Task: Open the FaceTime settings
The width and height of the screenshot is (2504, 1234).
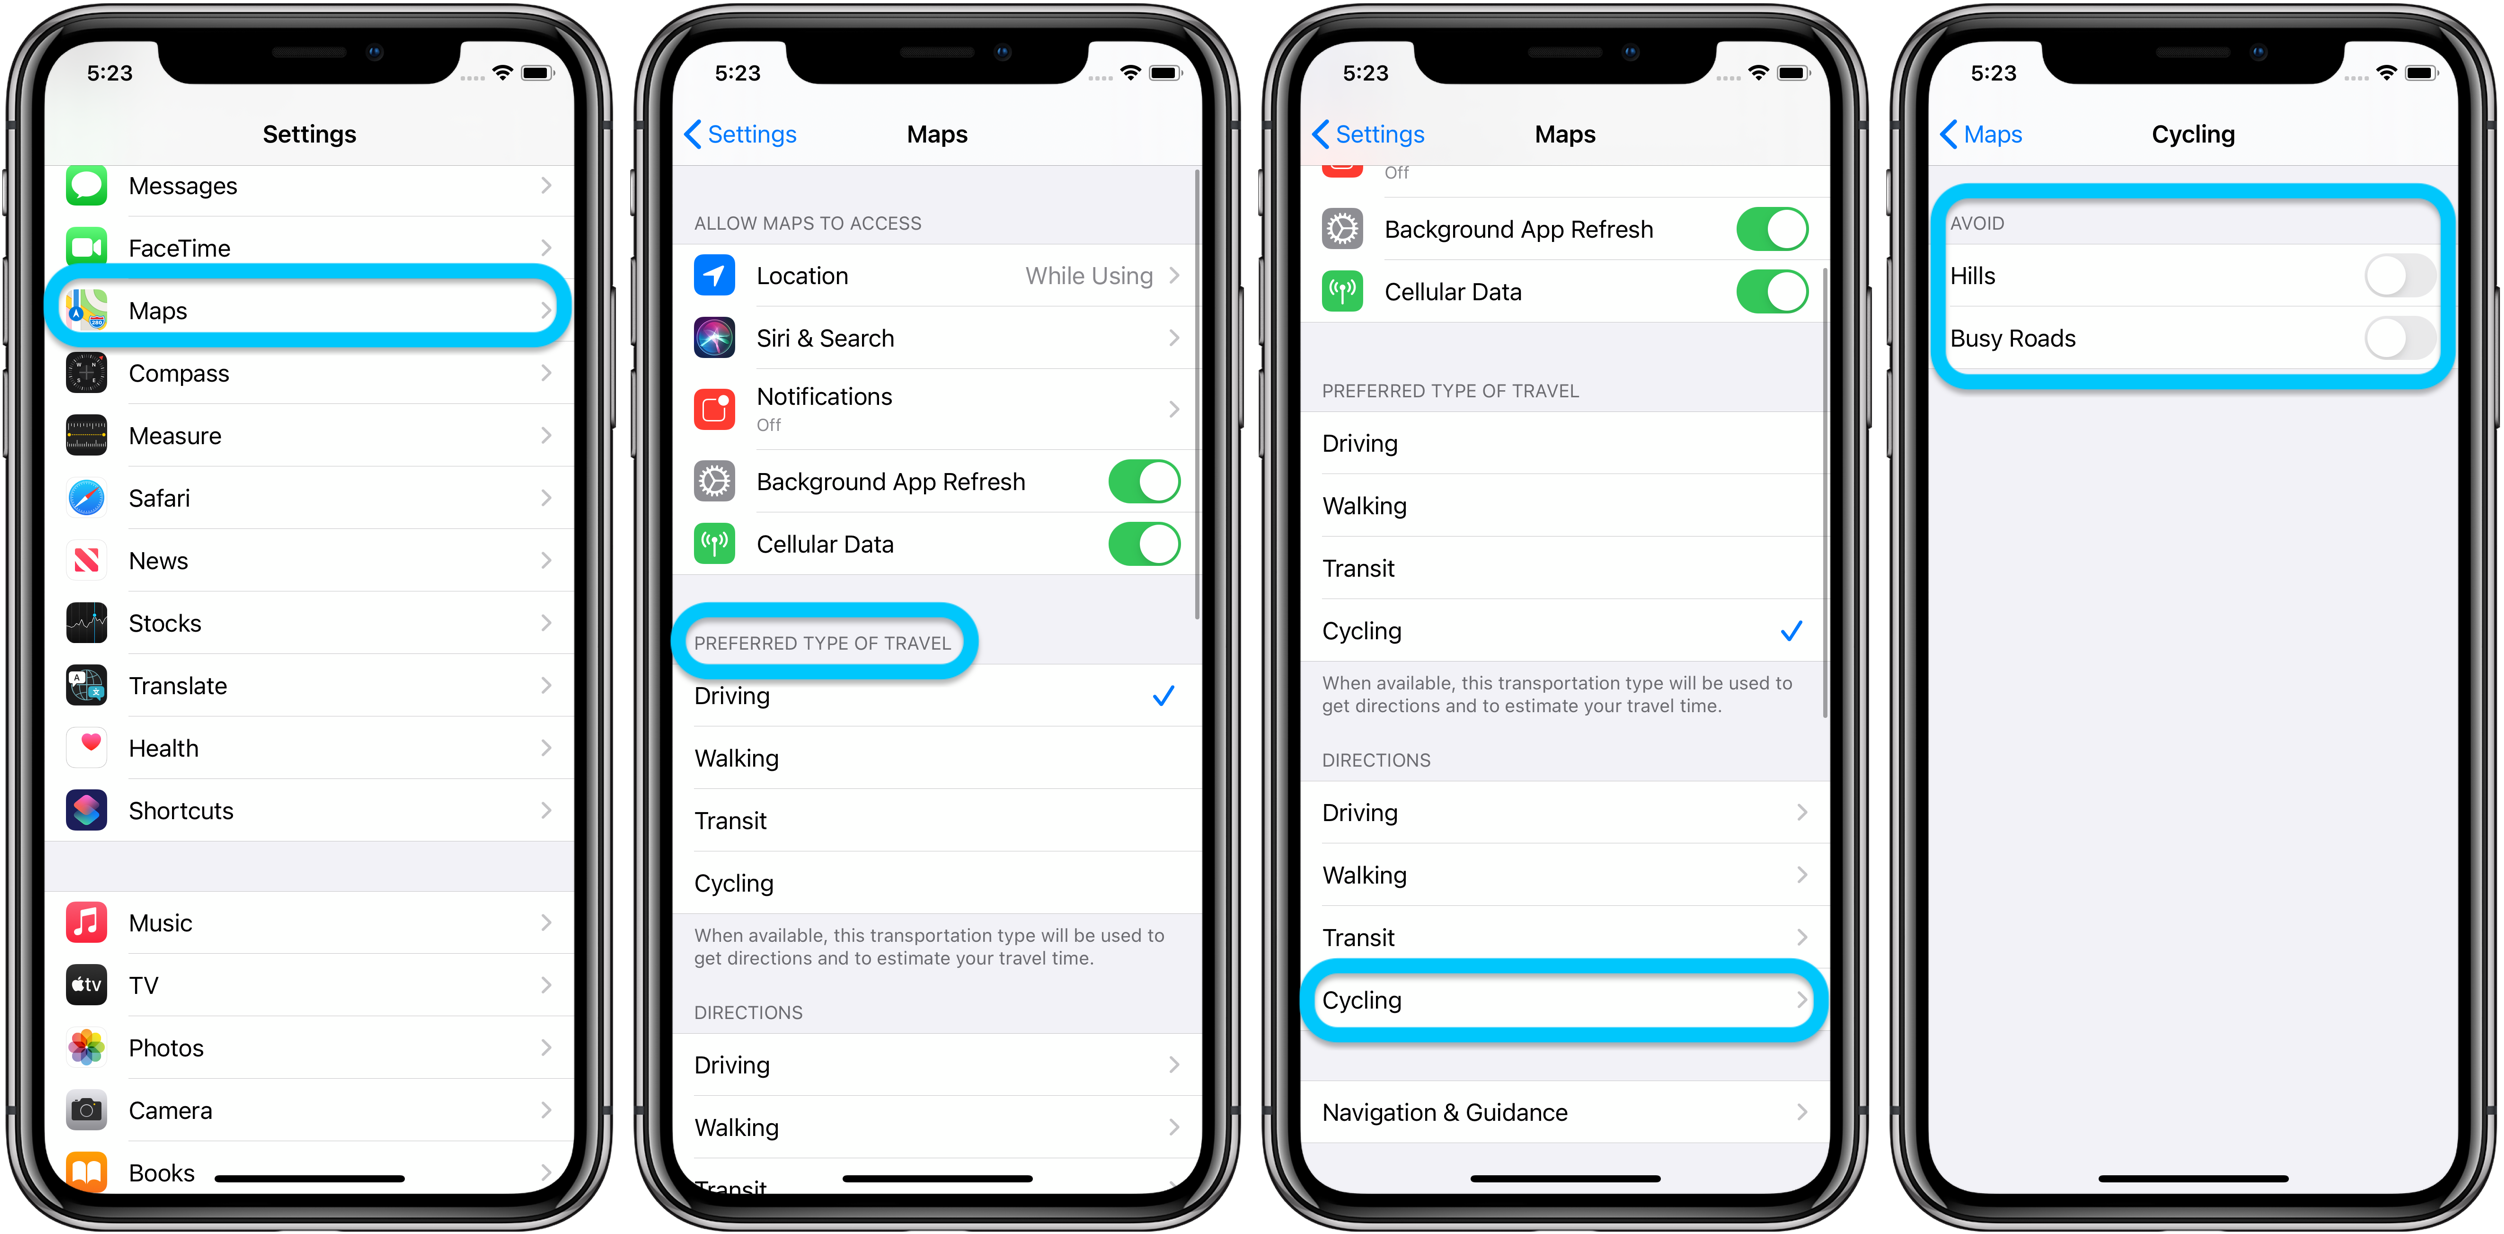Action: pos(315,247)
